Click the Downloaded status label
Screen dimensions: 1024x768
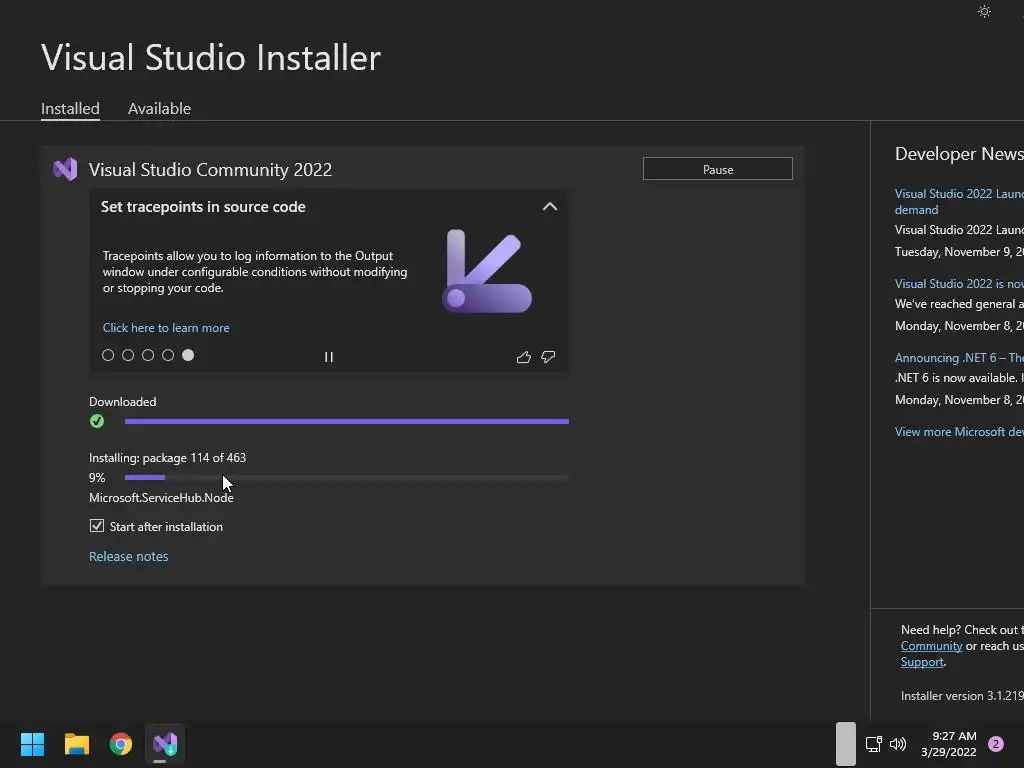[123, 402]
